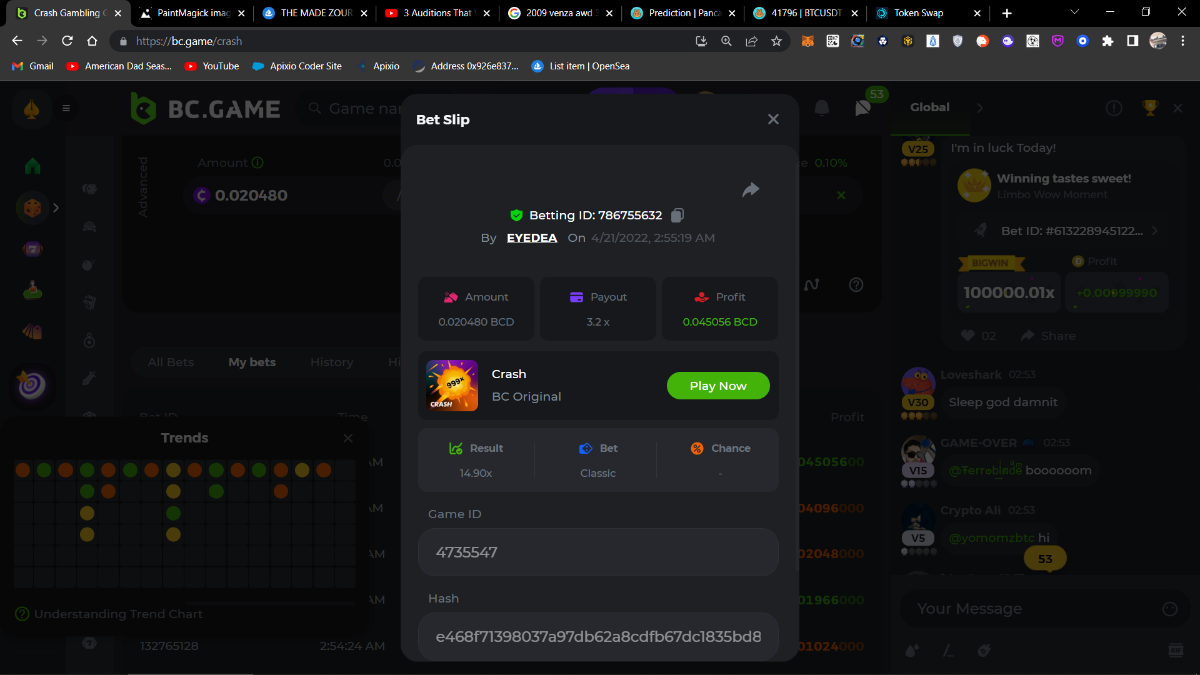This screenshot has width=1200, height=675.
Task: Switch to the 41796 | BTCUSDT tab
Action: (x=798, y=13)
